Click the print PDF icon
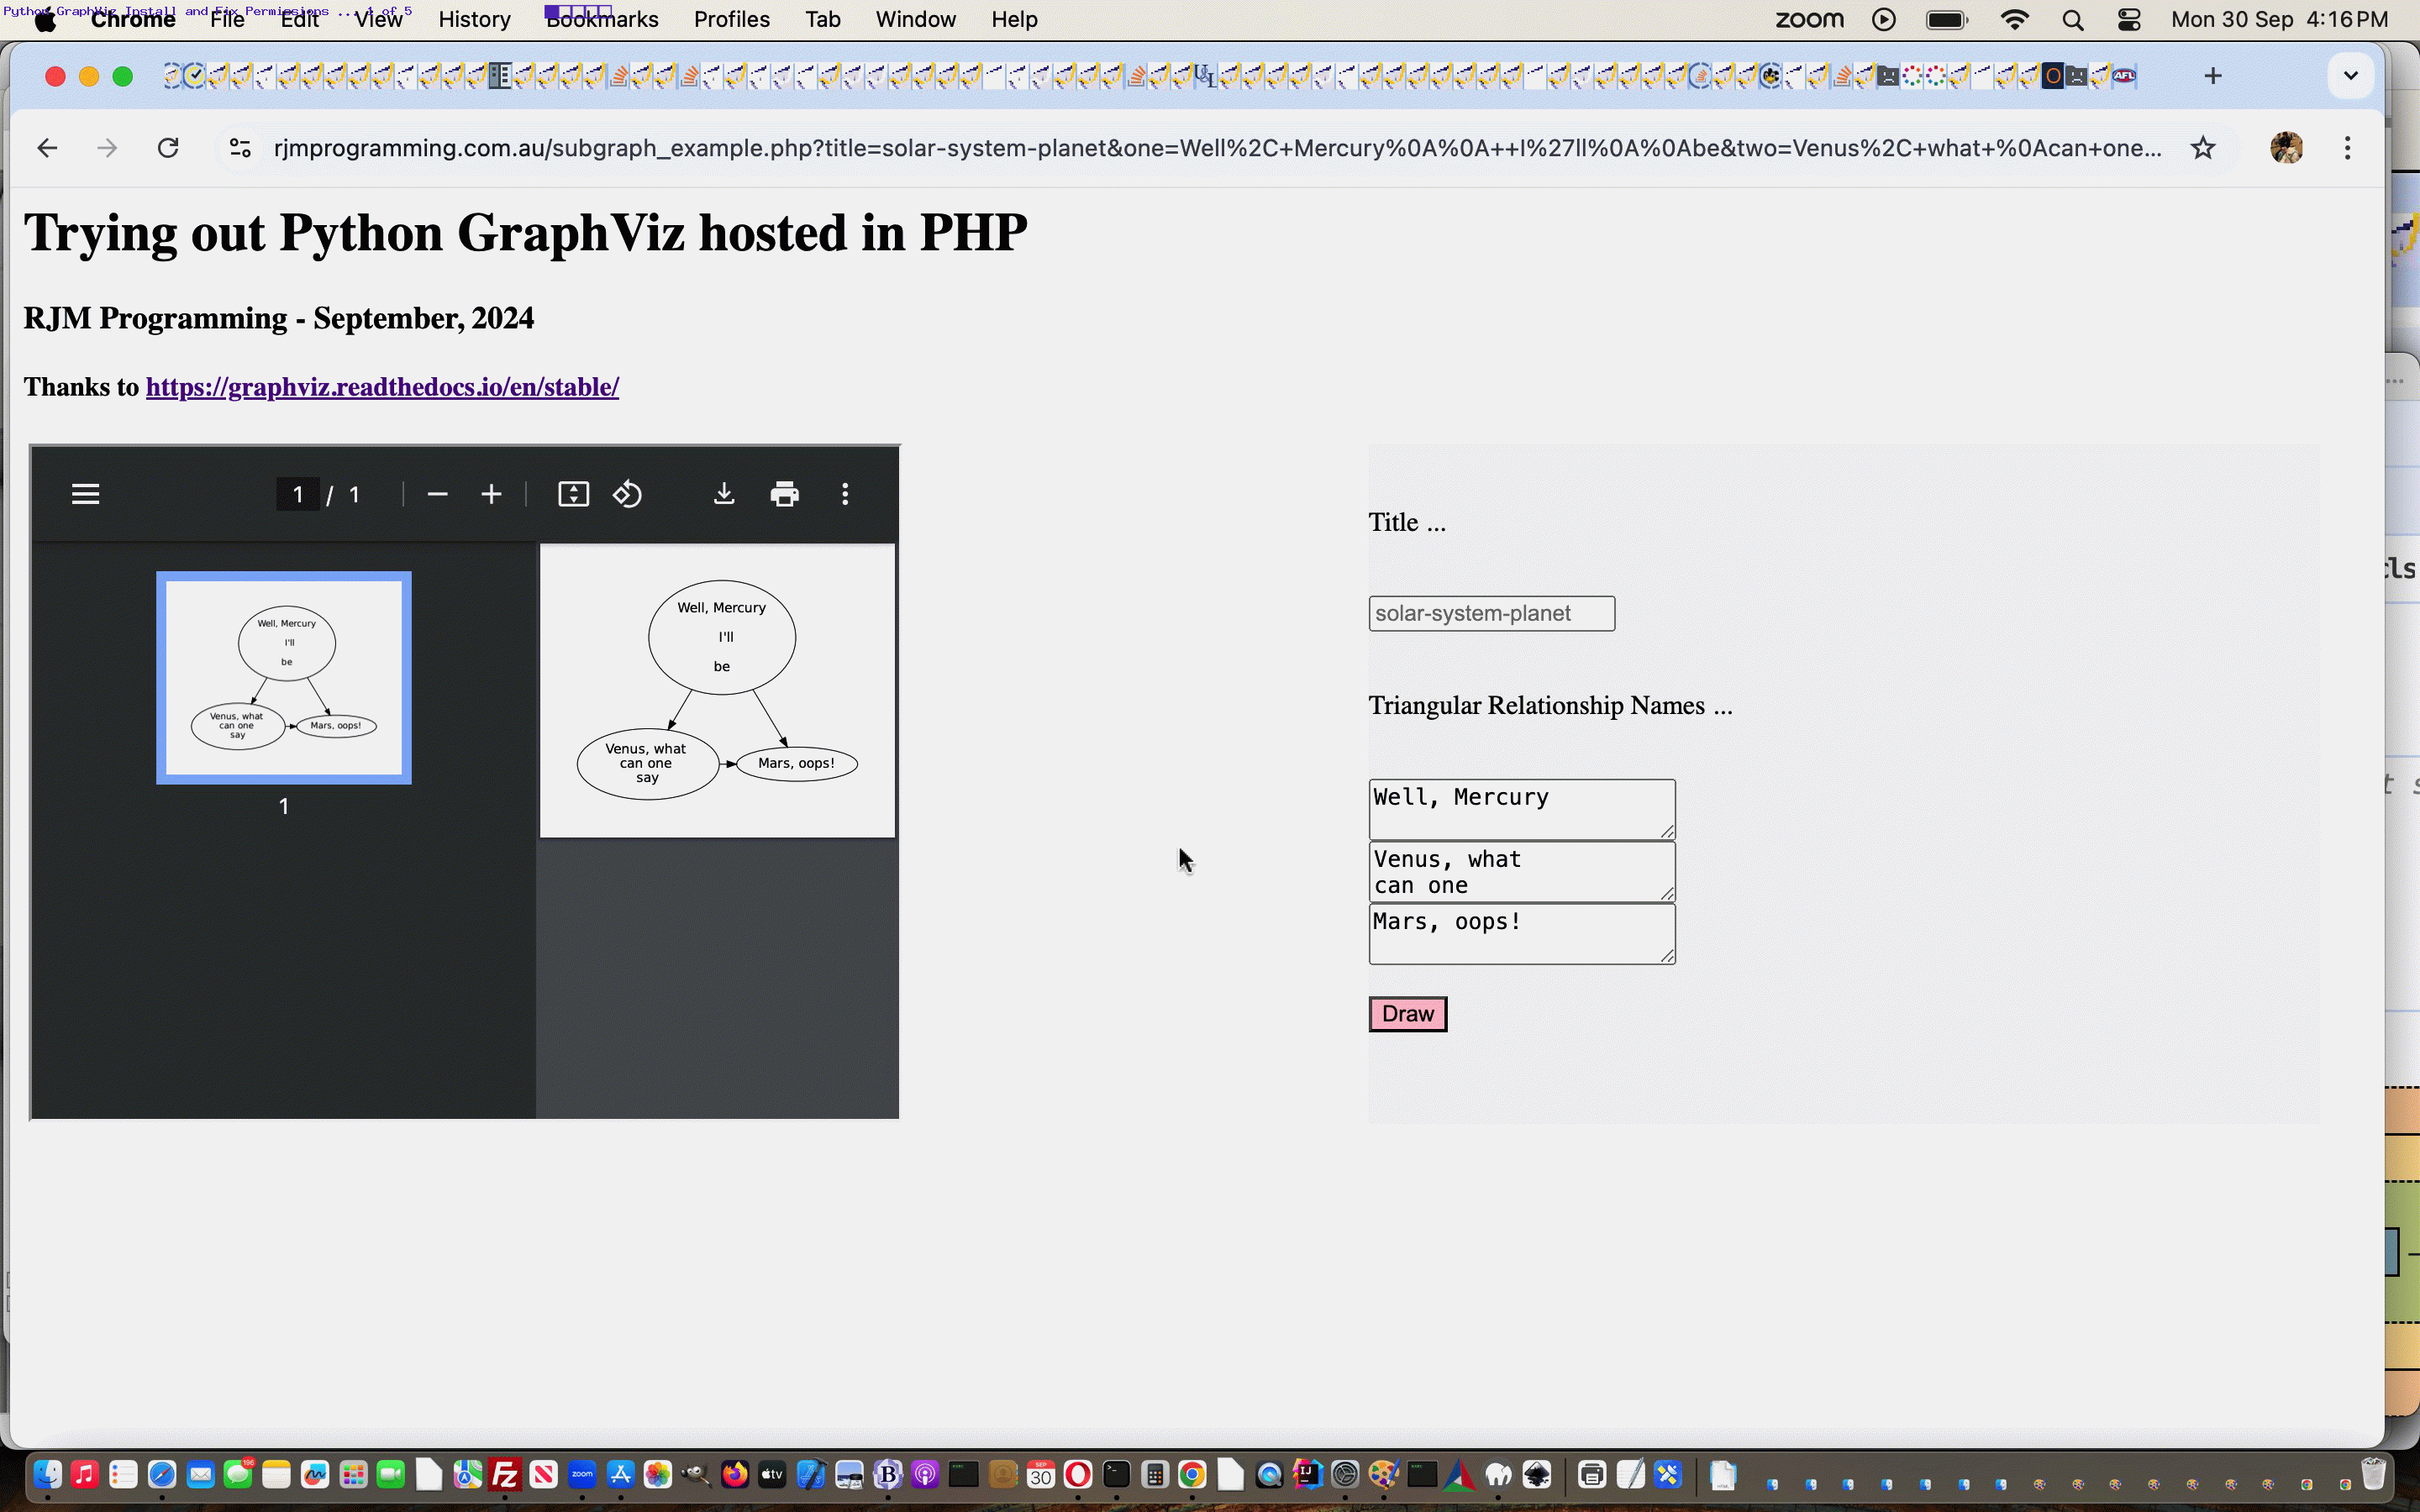The width and height of the screenshot is (2420, 1512). pyautogui.click(x=786, y=495)
